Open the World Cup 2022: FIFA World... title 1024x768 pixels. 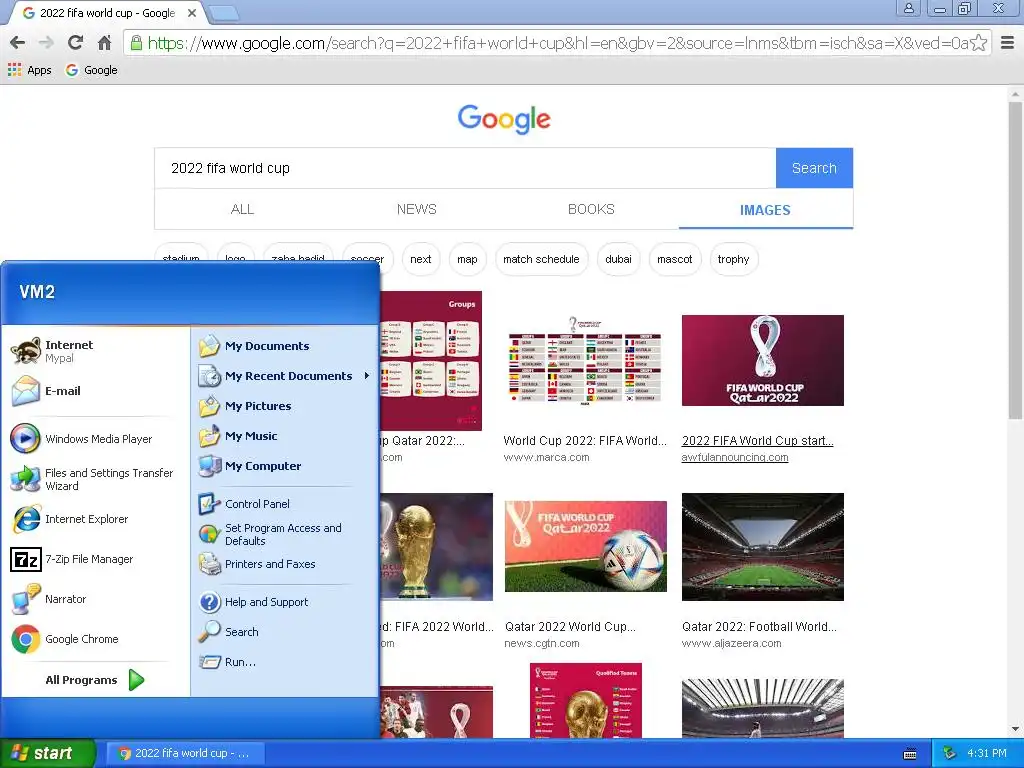point(585,441)
